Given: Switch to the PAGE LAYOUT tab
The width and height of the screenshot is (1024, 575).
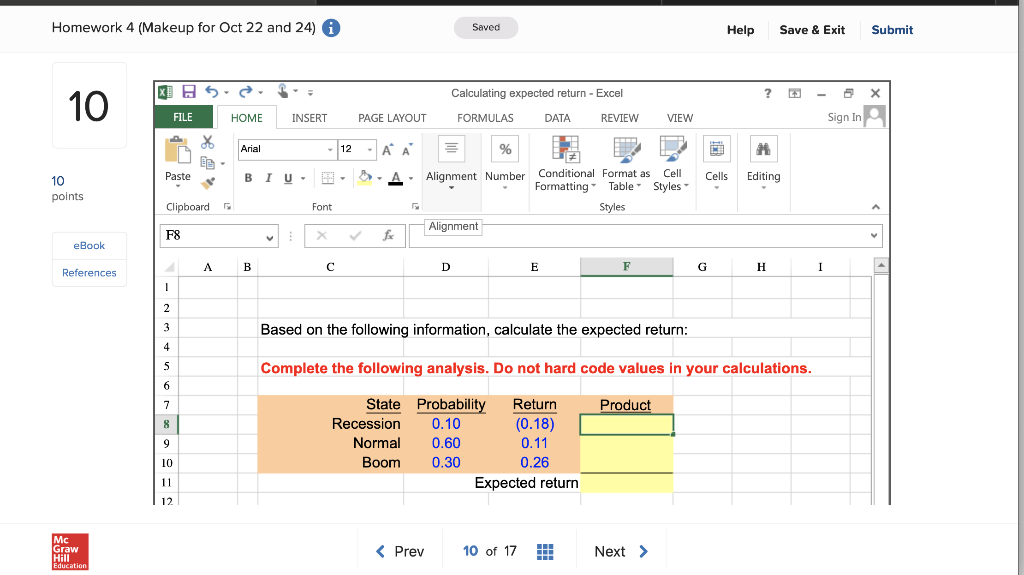Looking at the screenshot, I should (x=392, y=118).
